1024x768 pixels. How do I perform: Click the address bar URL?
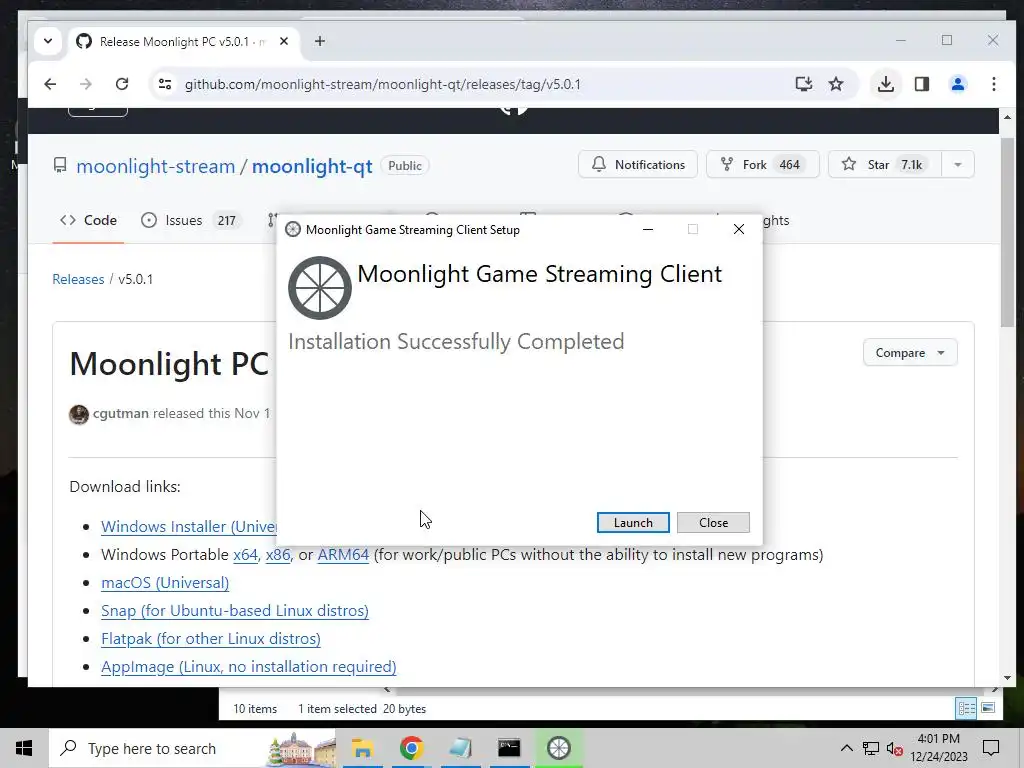[383, 84]
